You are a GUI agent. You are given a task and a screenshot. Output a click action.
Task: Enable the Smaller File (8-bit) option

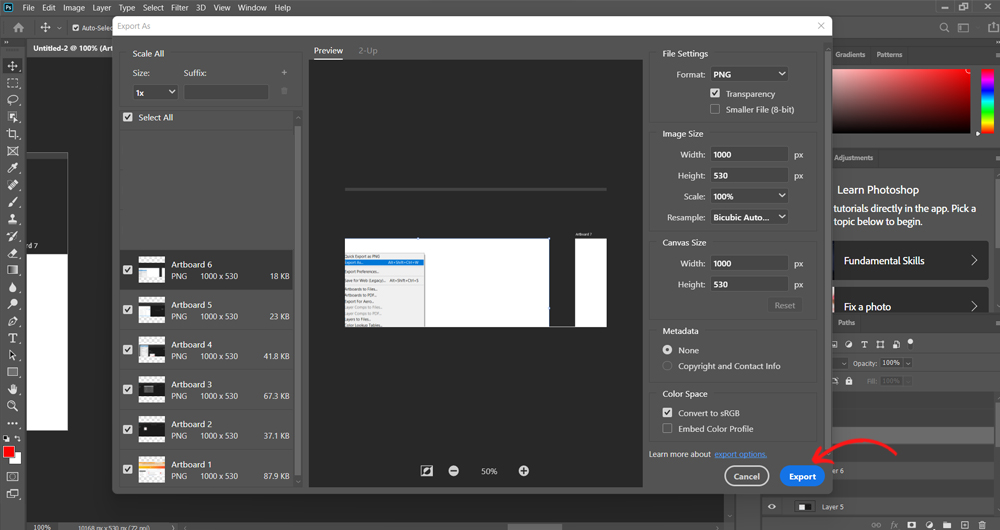[714, 109]
